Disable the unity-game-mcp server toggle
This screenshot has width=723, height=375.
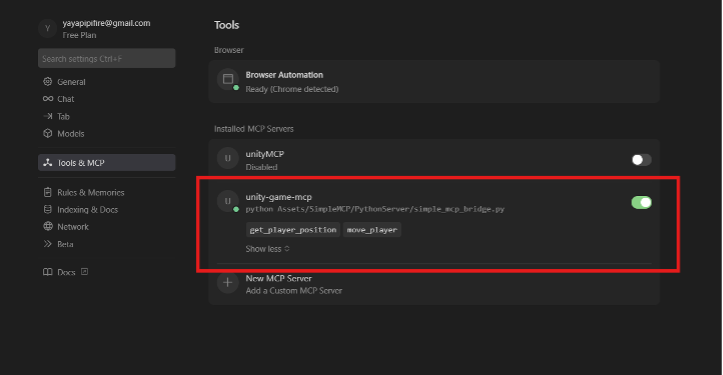(x=641, y=202)
